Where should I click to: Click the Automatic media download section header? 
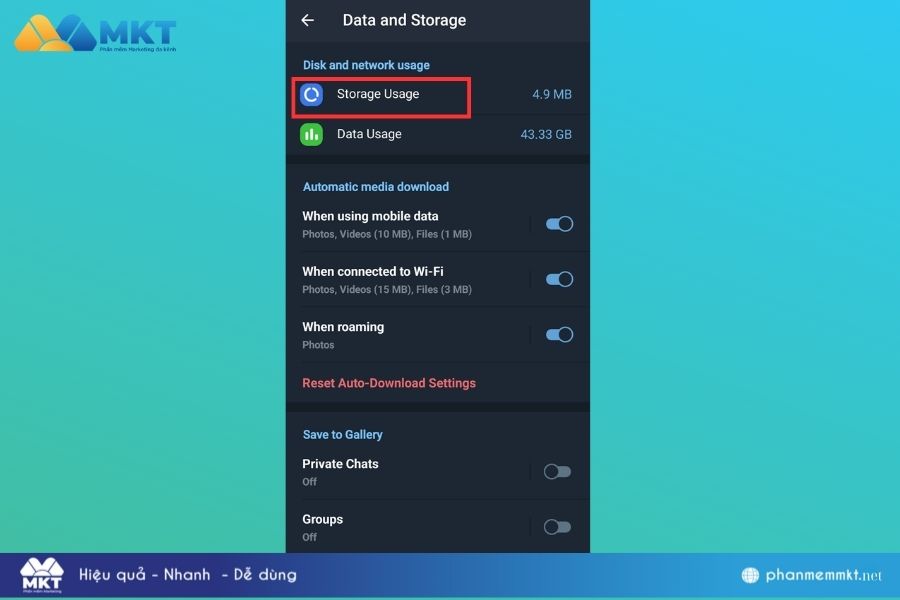[x=375, y=187]
